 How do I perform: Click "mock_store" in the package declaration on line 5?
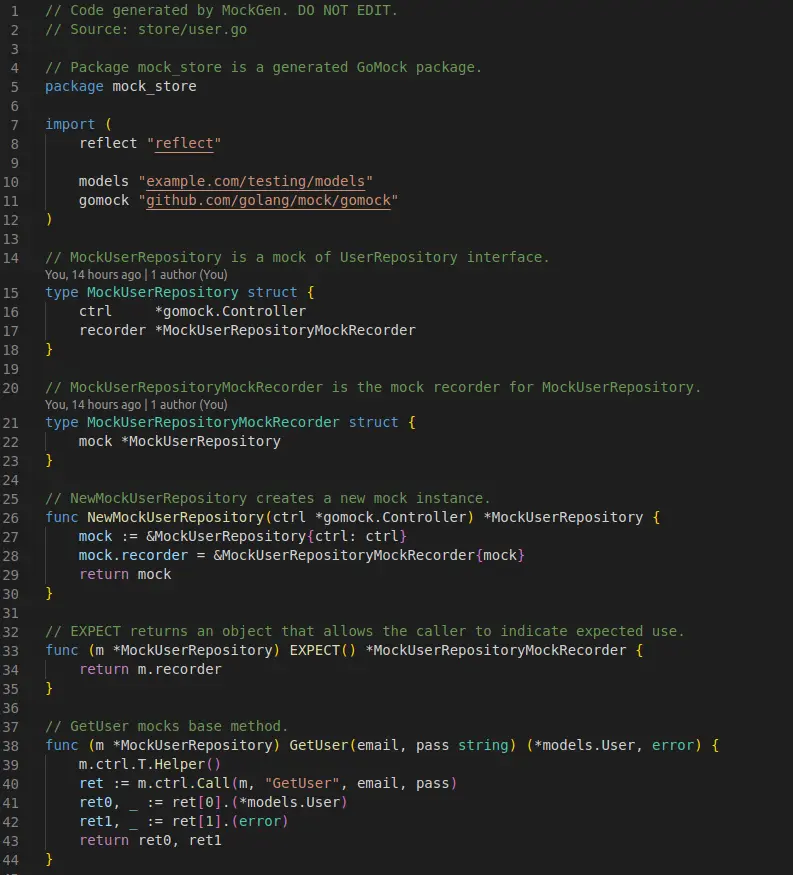coord(155,86)
